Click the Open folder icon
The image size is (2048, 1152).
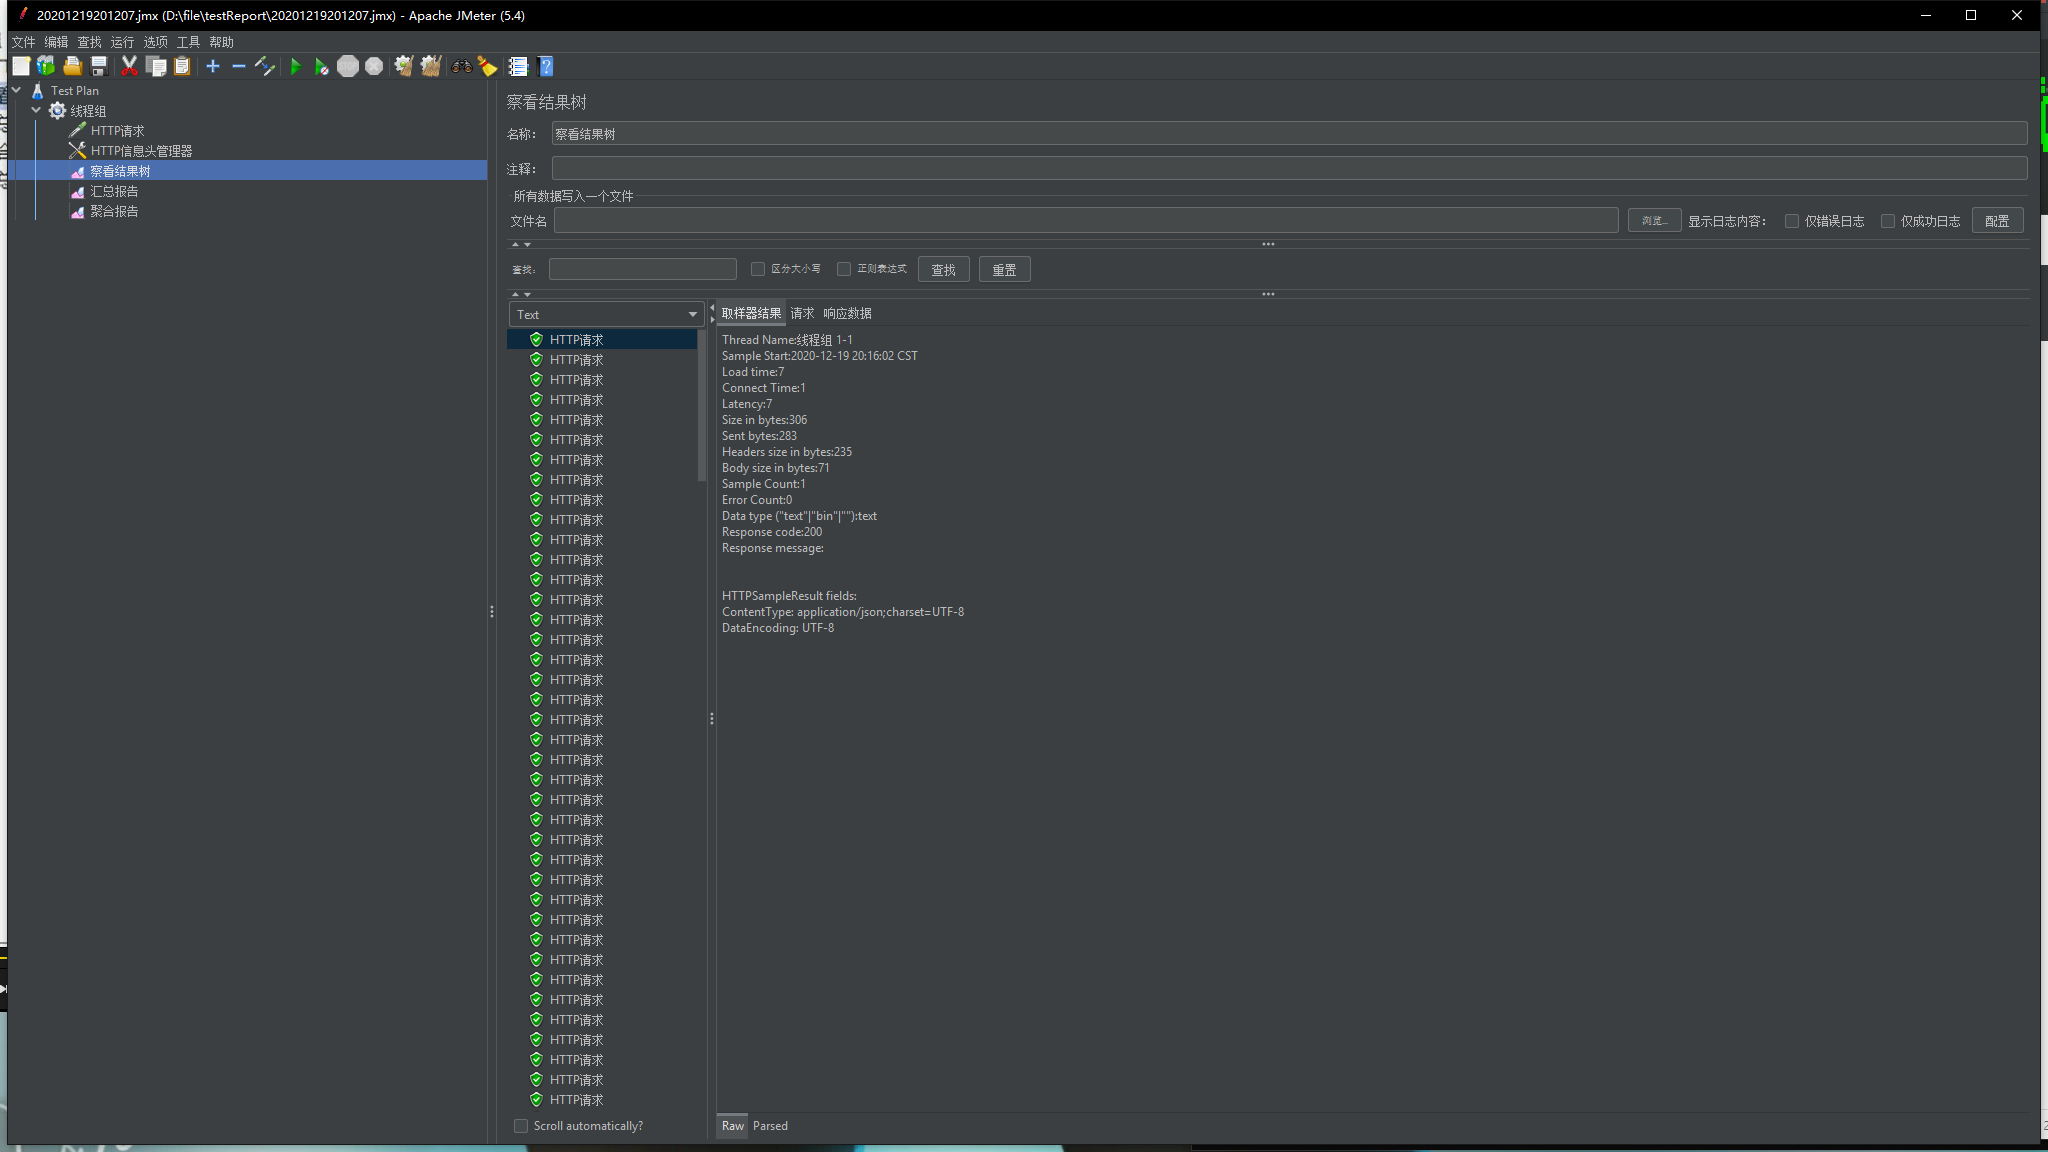pos(72,67)
